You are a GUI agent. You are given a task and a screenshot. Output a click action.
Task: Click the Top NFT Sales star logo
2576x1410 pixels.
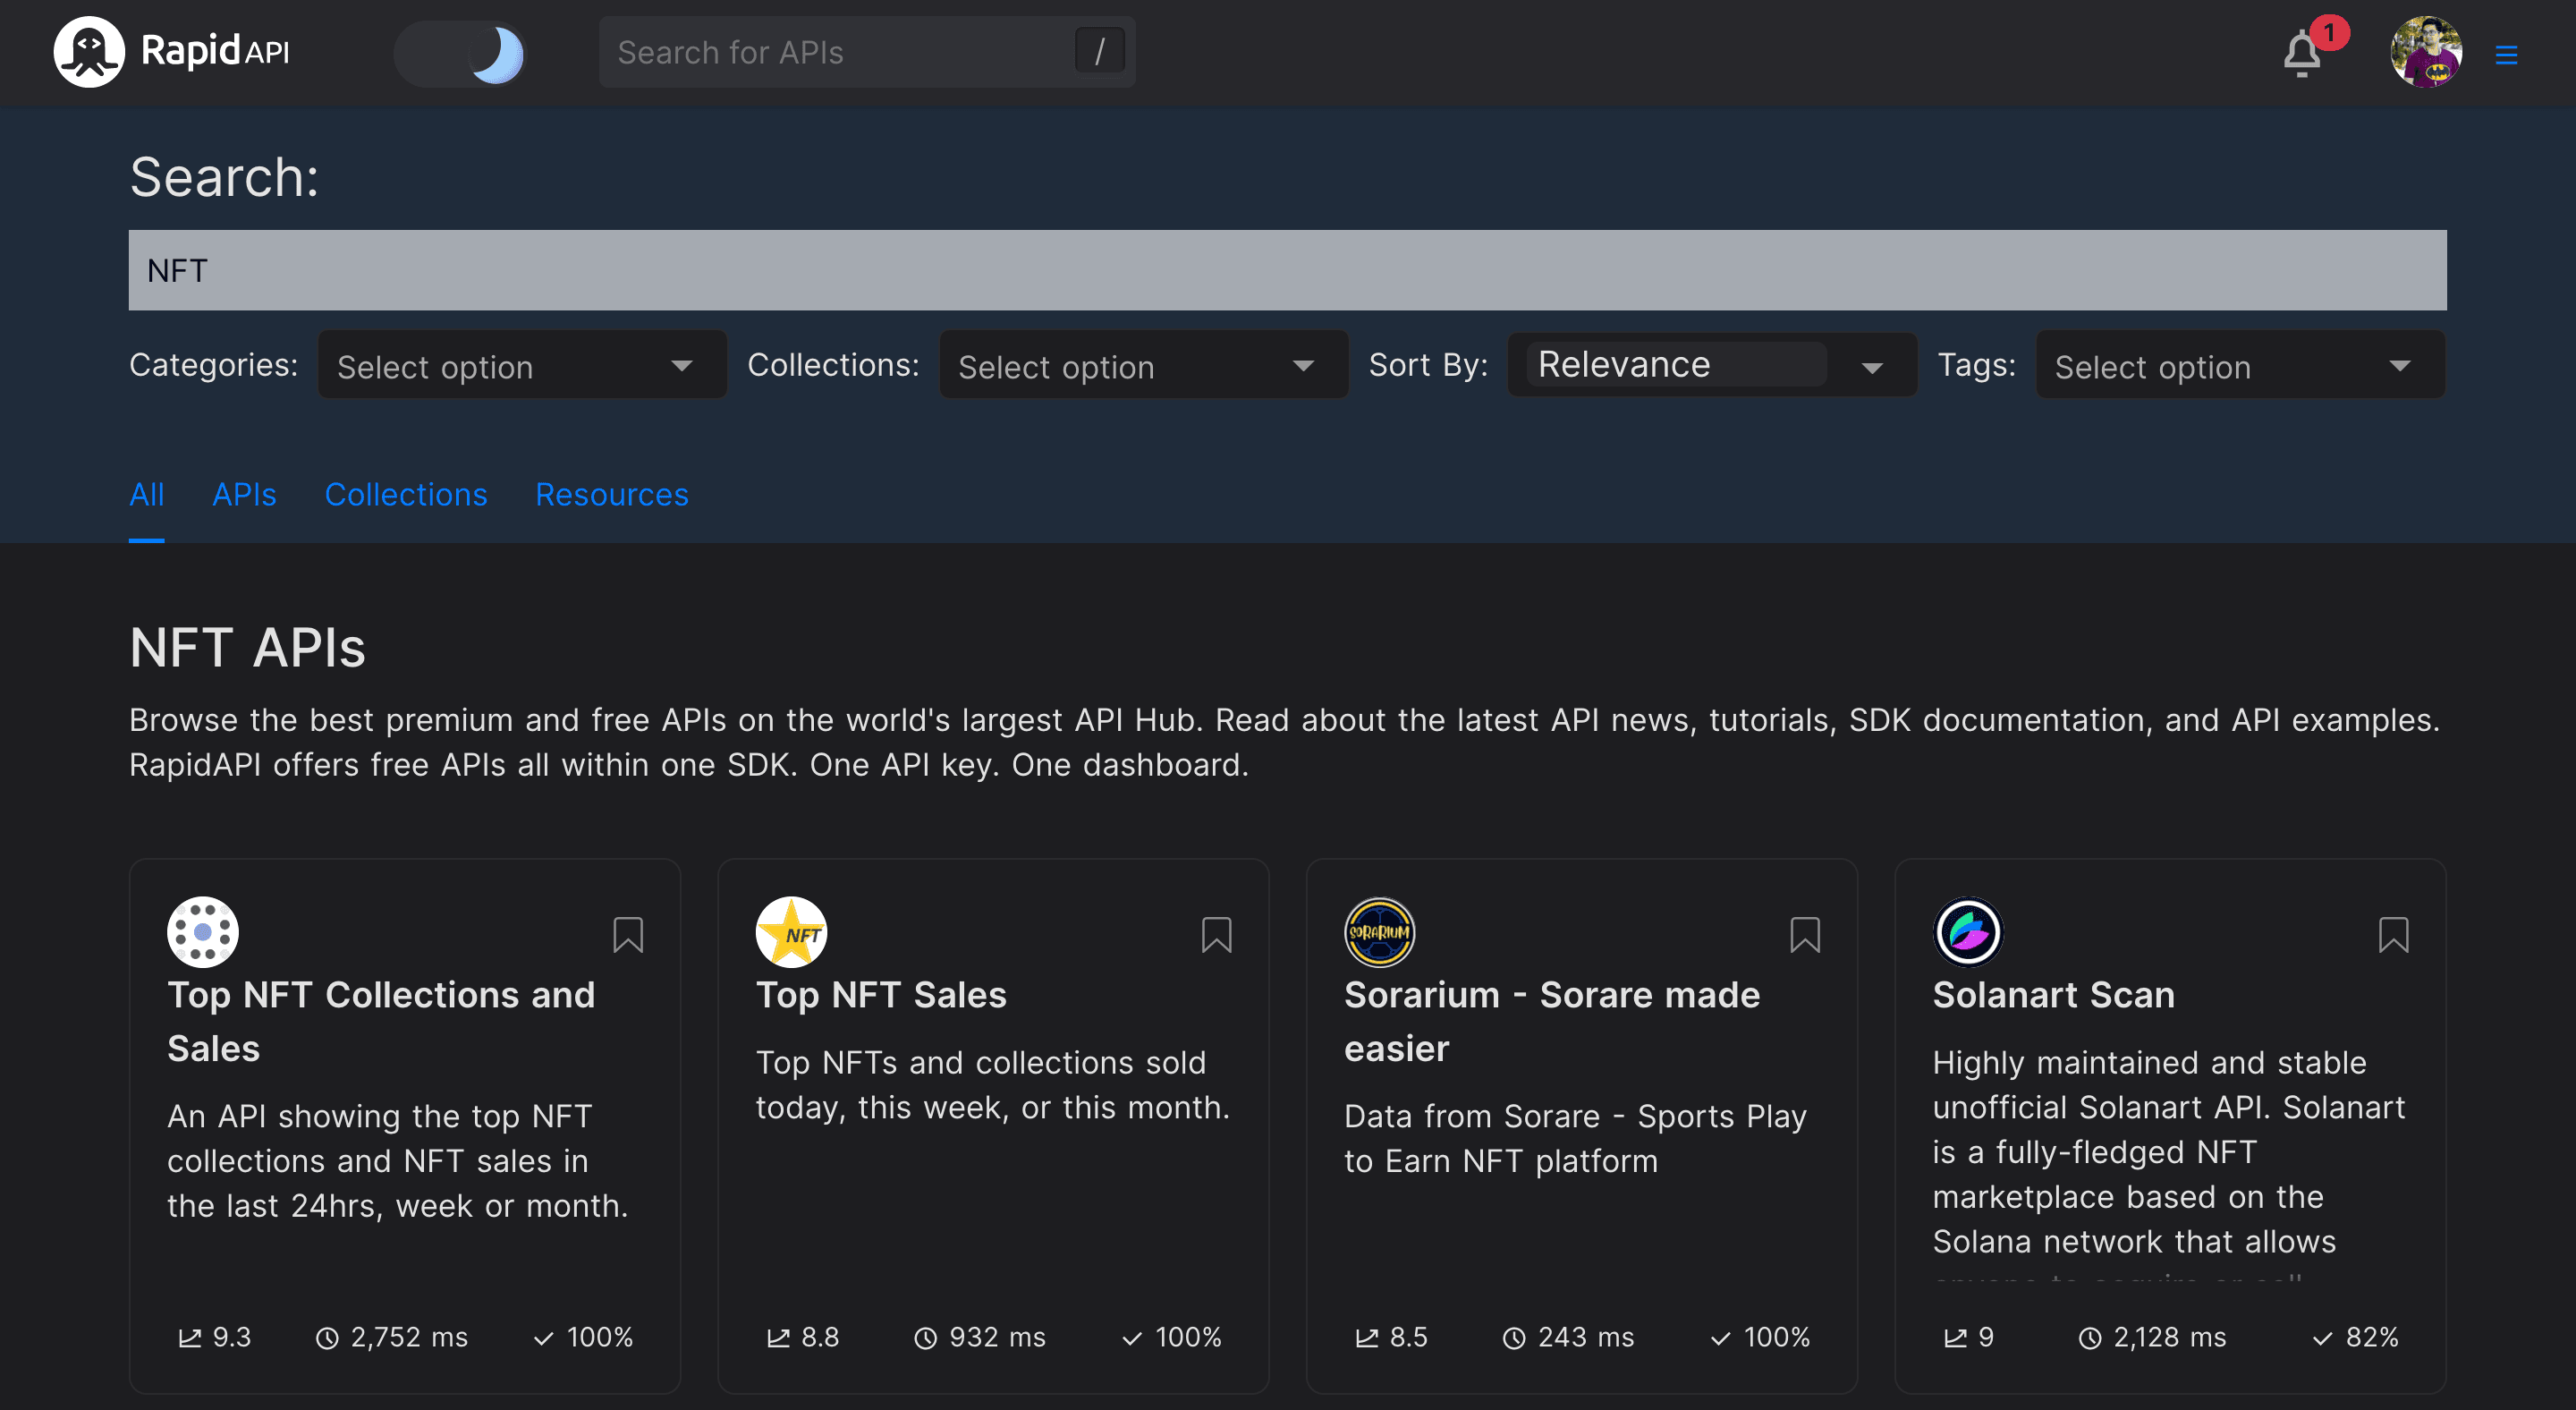pos(791,932)
